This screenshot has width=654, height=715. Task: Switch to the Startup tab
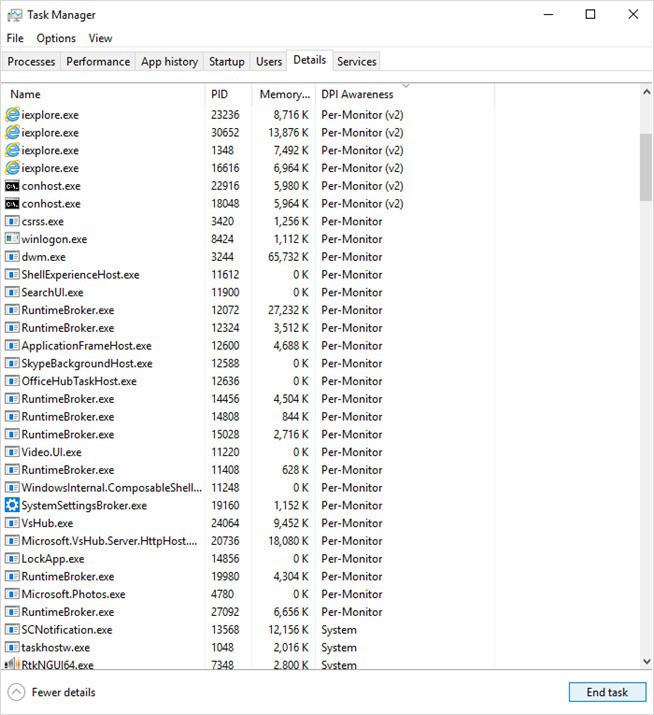point(227,62)
